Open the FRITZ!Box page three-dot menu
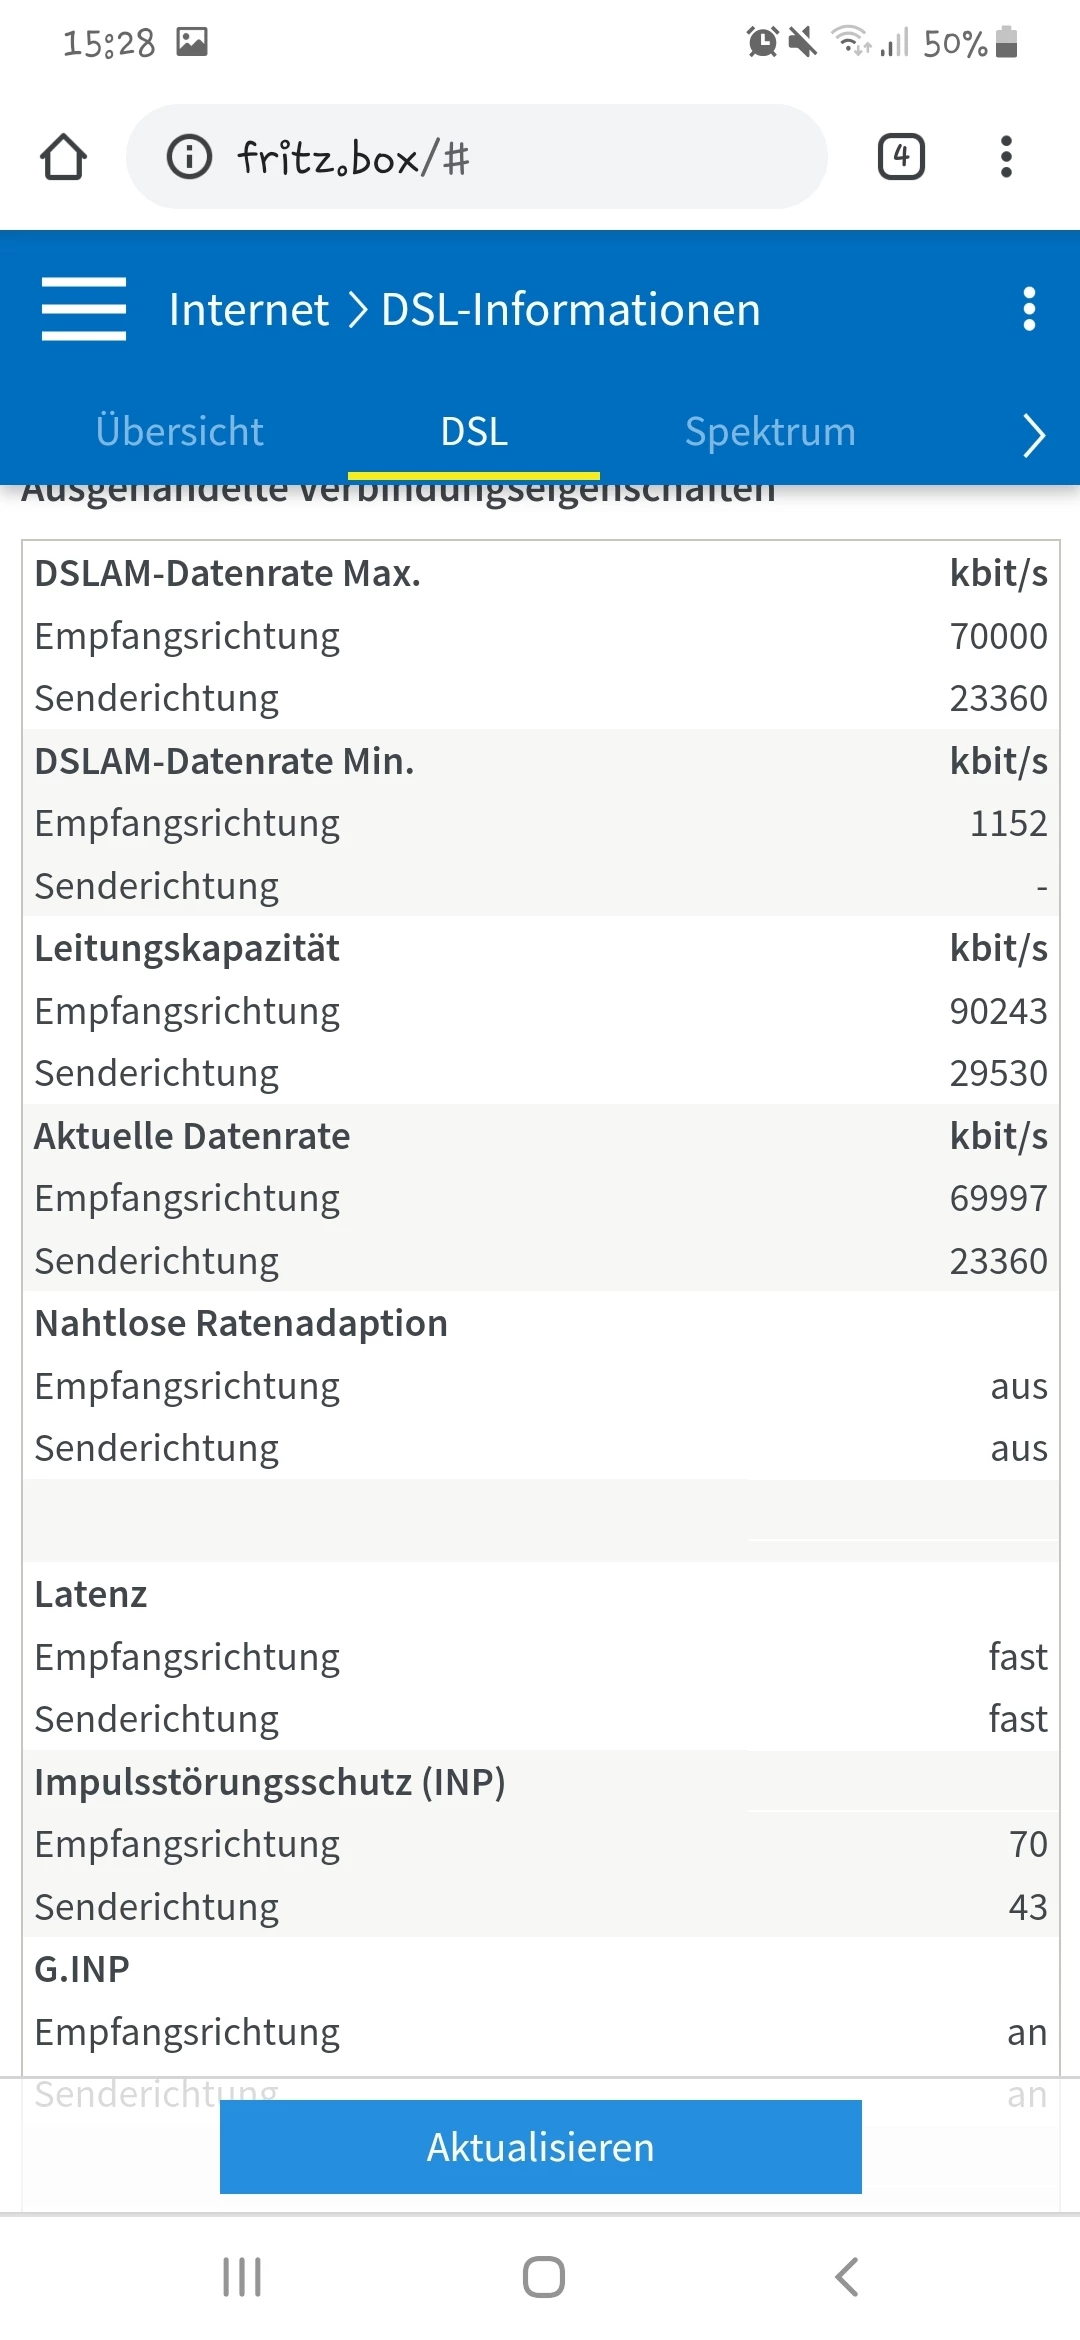The width and height of the screenshot is (1080, 2340). pyautogui.click(x=1029, y=309)
